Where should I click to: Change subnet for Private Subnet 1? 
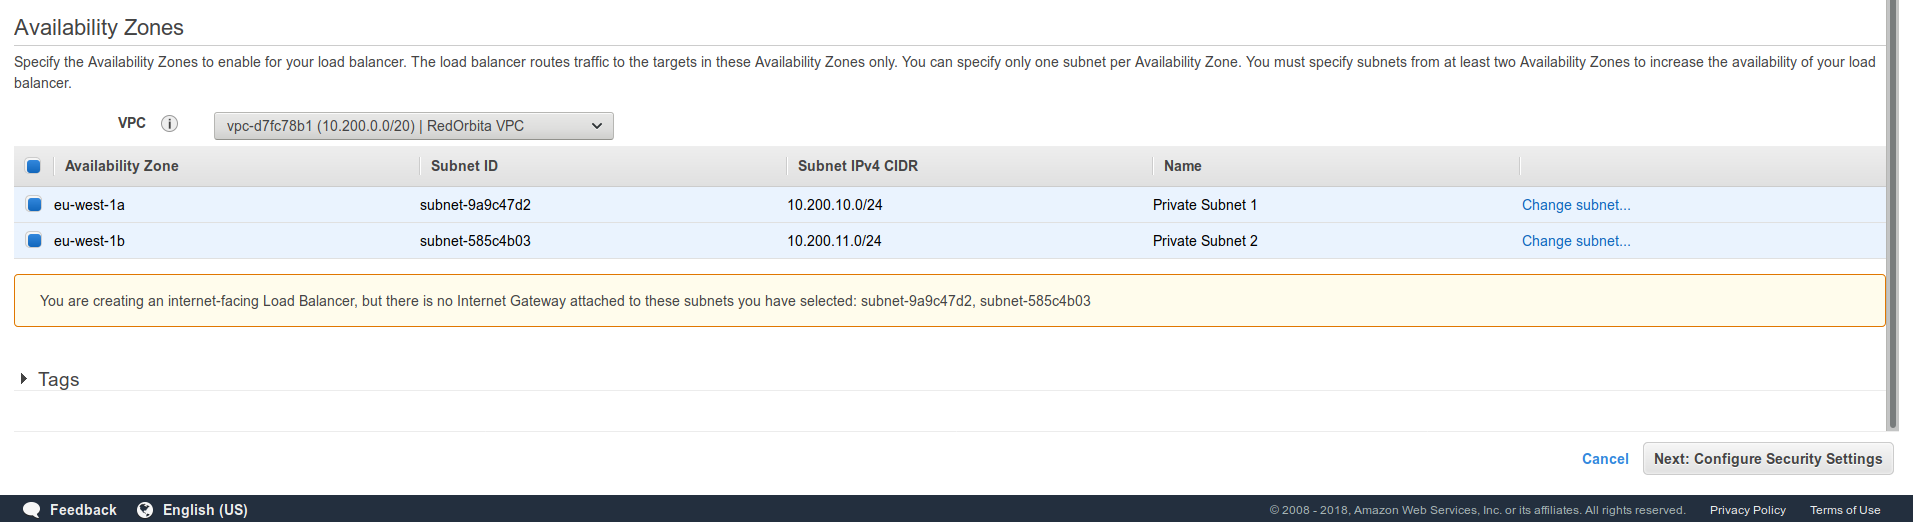pos(1575,205)
